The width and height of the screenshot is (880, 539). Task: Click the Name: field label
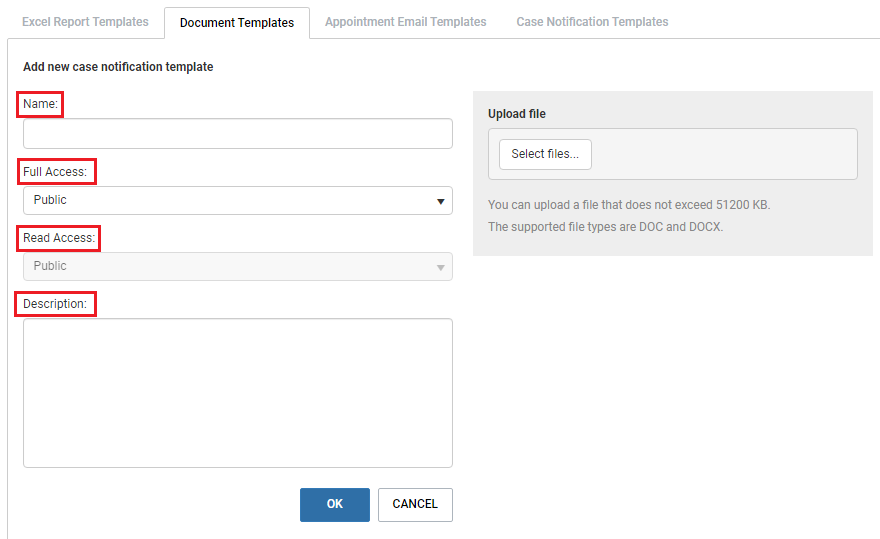coord(40,104)
